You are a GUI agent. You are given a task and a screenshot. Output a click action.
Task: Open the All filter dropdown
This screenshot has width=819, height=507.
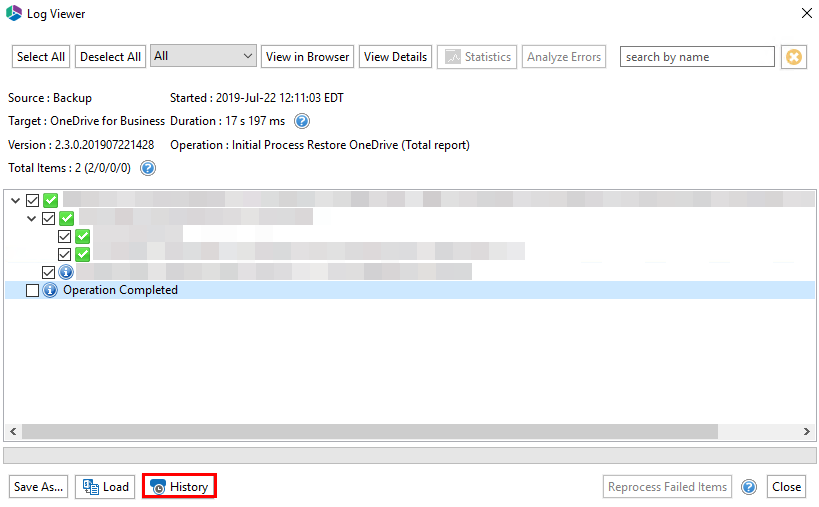click(x=203, y=56)
